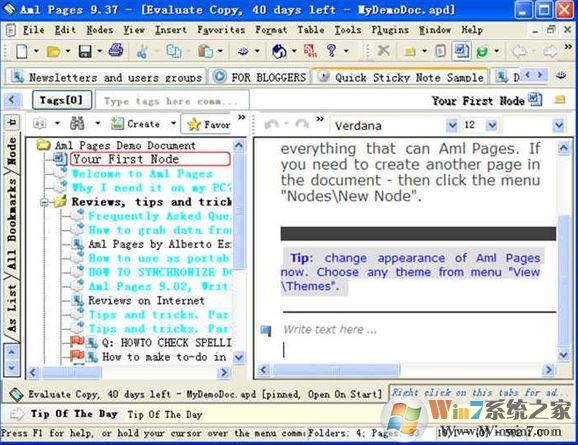Select How to make to-do node
The width and height of the screenshot is (578, 445).
click(x=164, y=357)
